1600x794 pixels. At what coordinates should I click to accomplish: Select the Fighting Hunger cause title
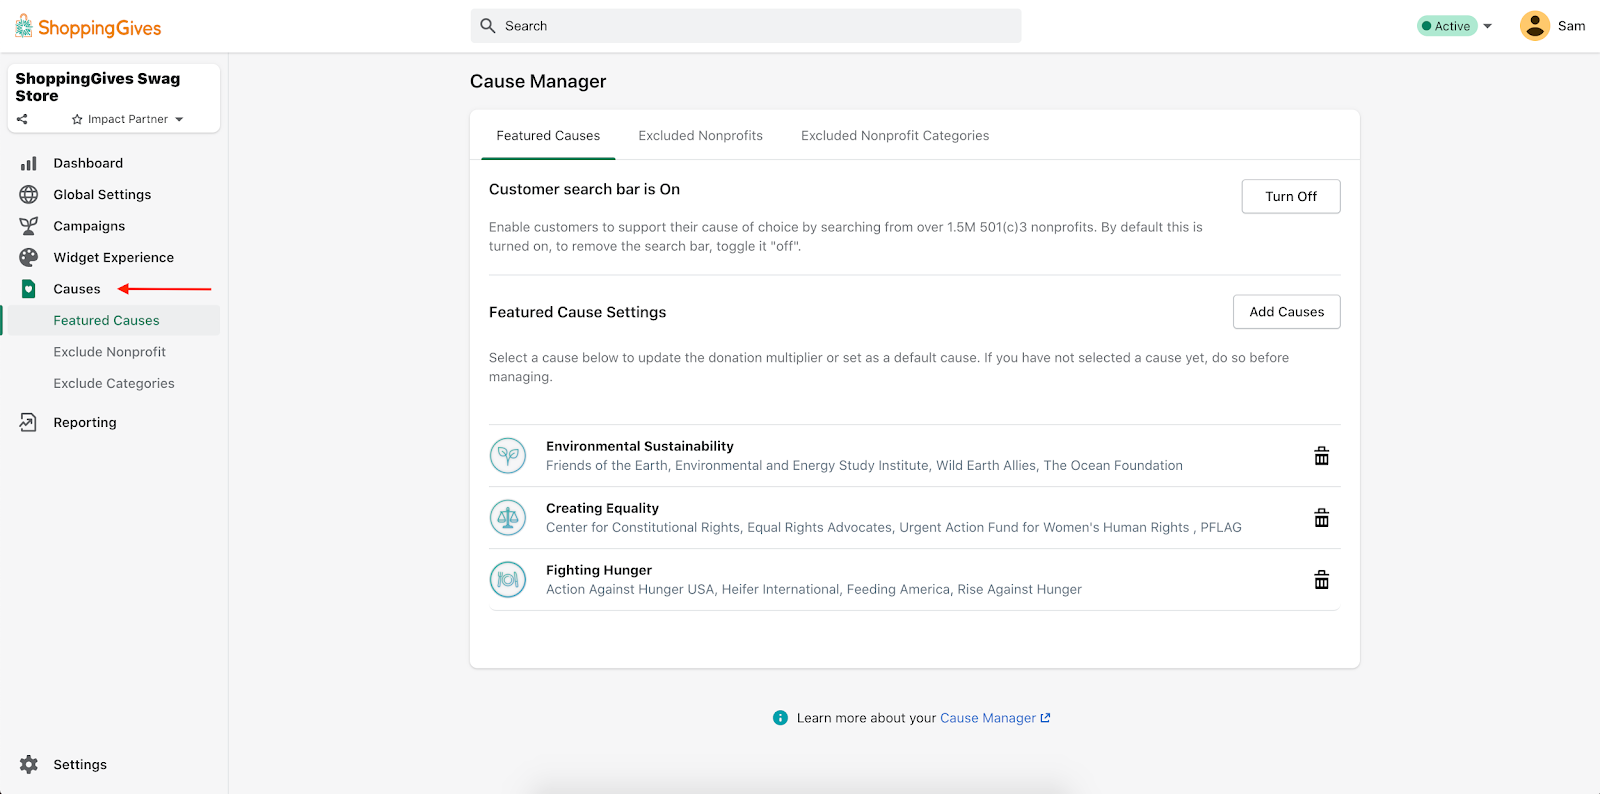(599, 570)
